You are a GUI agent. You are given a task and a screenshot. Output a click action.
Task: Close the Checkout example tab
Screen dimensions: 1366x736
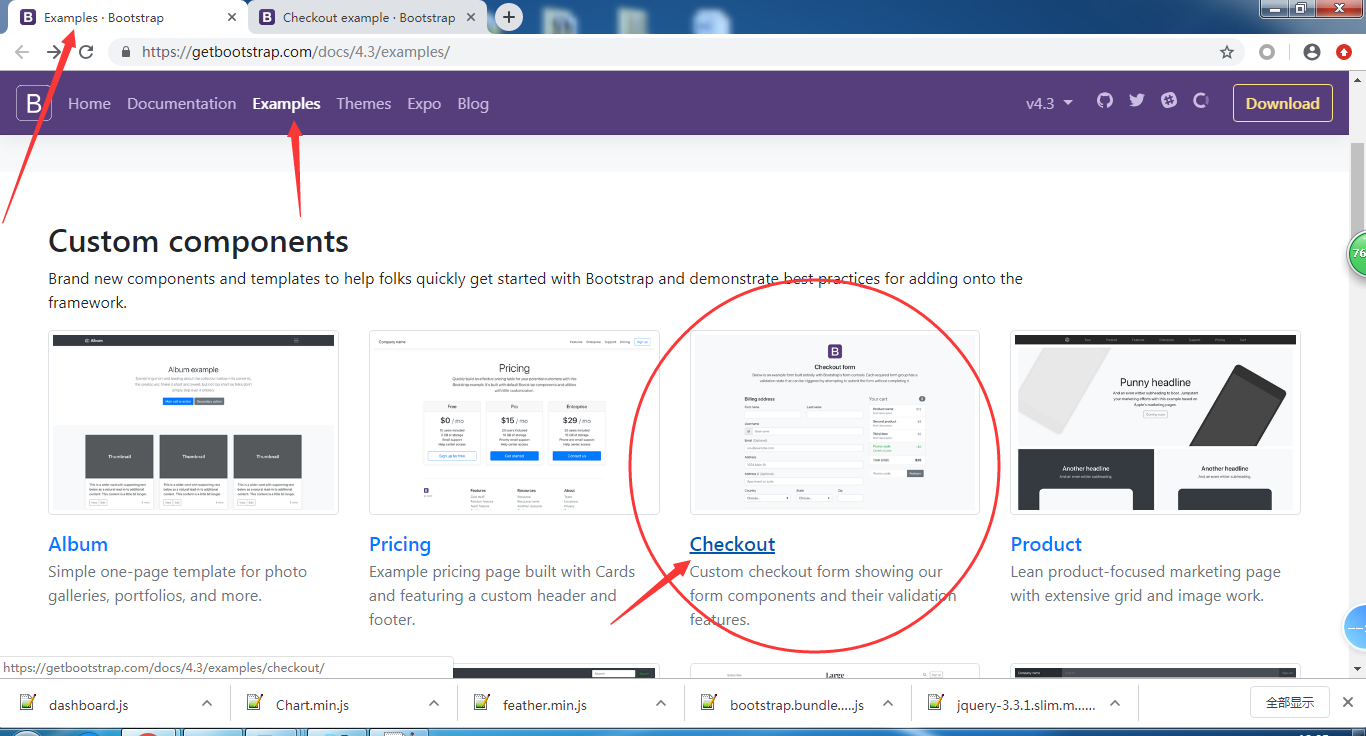pos(470,17)
